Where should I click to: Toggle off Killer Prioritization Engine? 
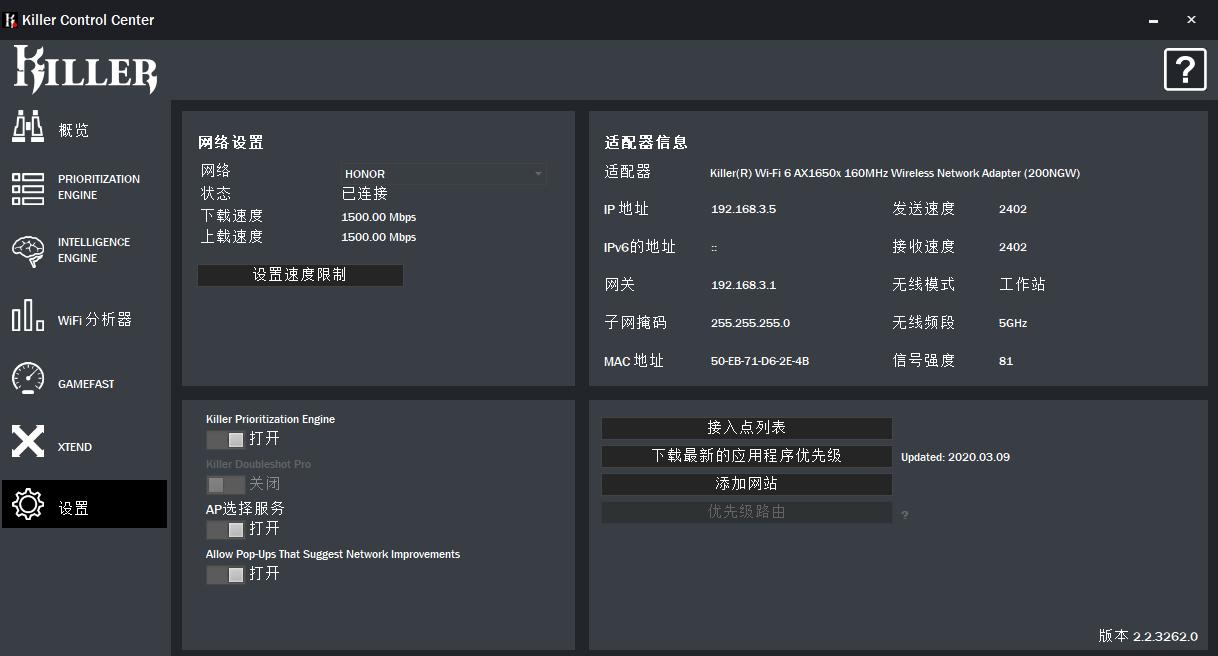pos(226,438)
